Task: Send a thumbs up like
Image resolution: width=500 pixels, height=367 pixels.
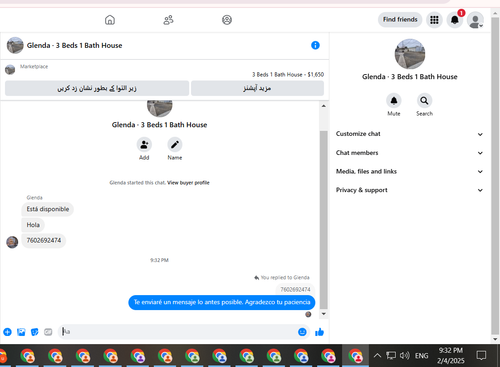Action: coord(319,332)
